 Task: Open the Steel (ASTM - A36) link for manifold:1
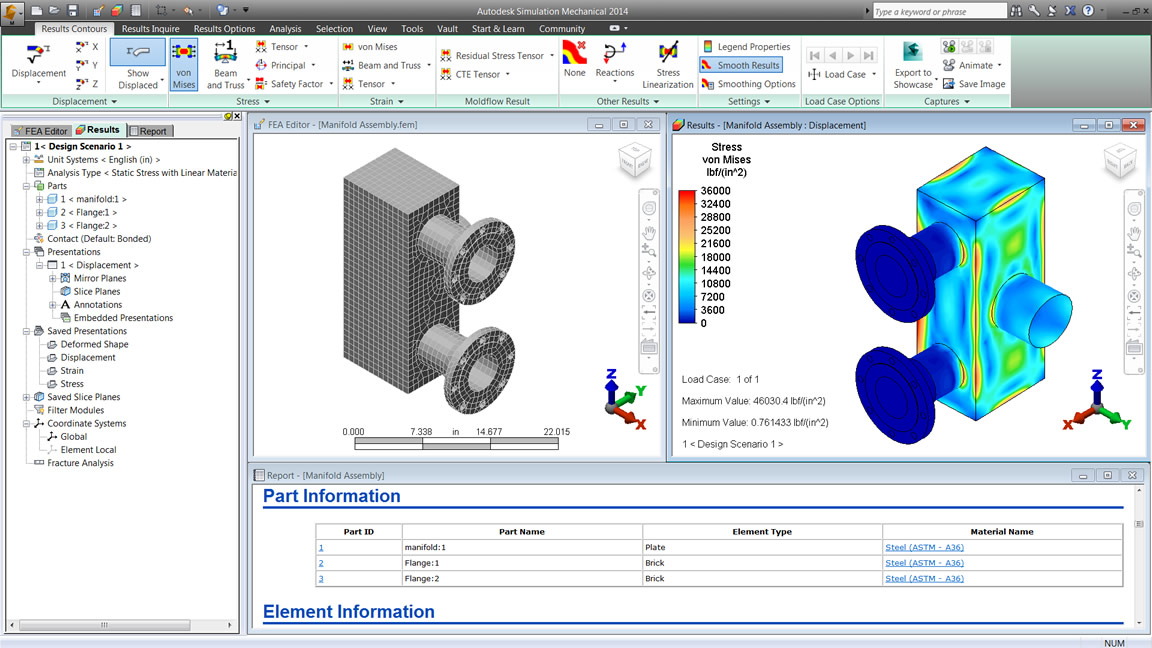[924, 547]
